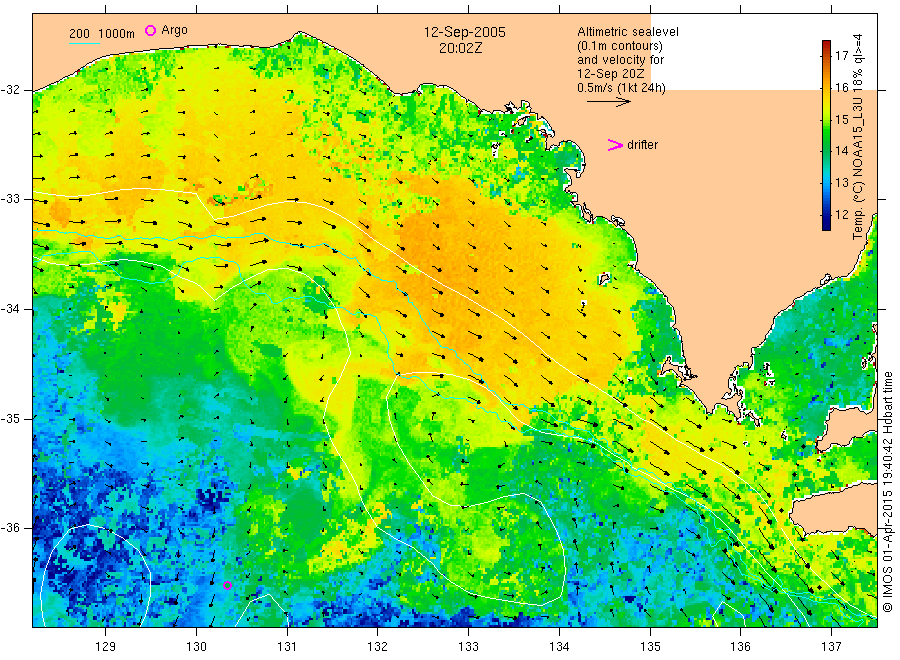This screenshot has width=900, height=660.
Task: Click the magenta drifter symbol in the legend
Action: [615, 145]
